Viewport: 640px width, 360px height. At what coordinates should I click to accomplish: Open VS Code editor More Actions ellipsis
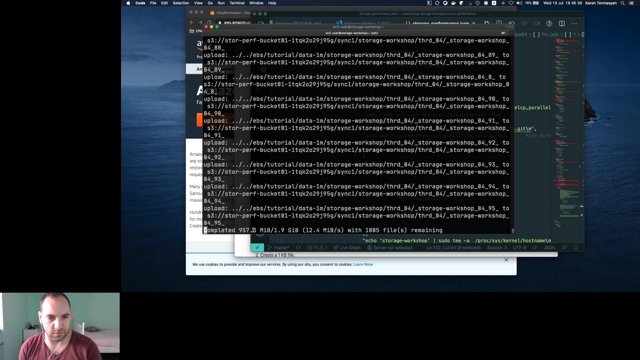tap(574, 23)
